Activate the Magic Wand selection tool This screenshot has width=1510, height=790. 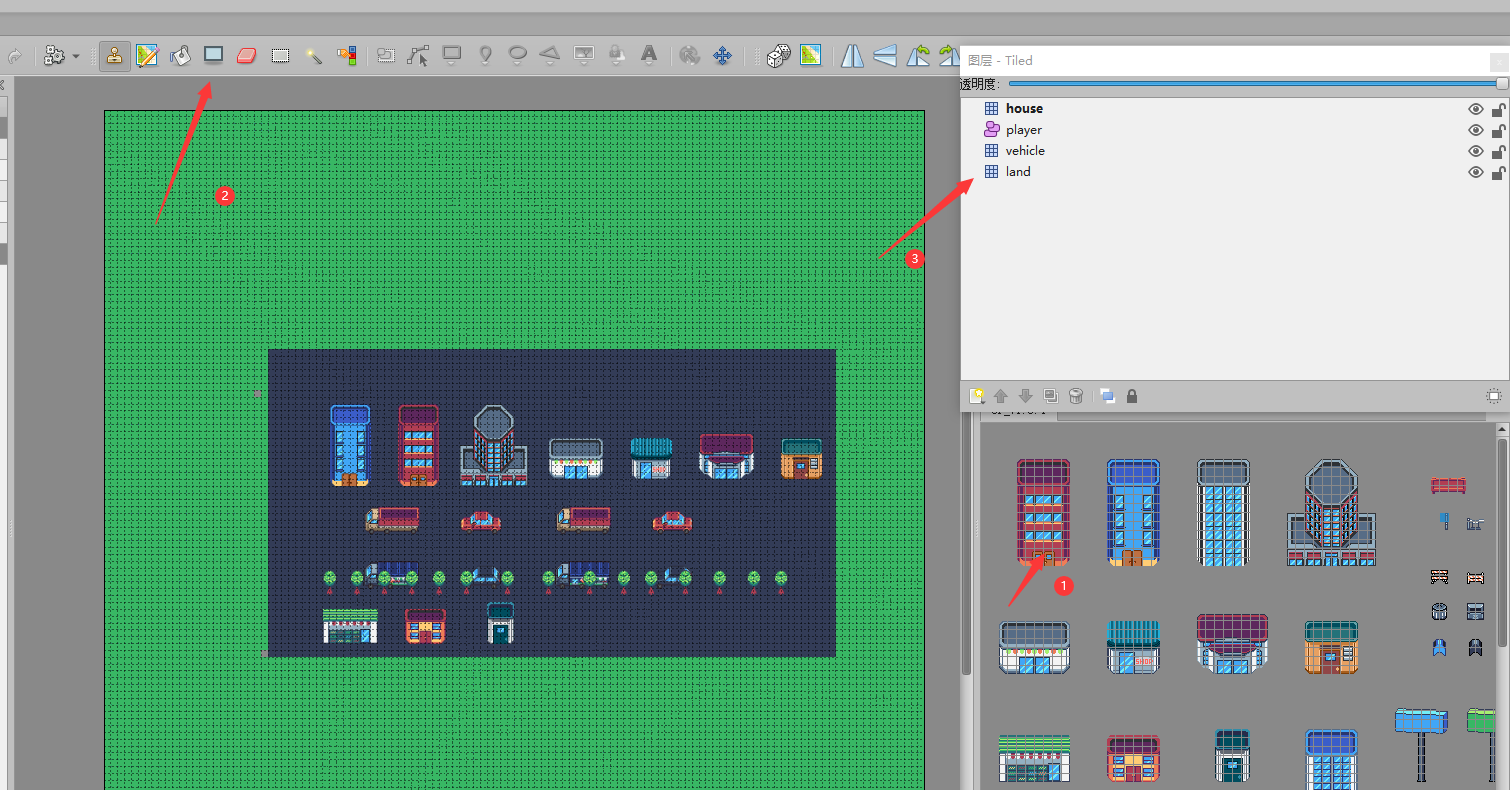tap(313, 55)
